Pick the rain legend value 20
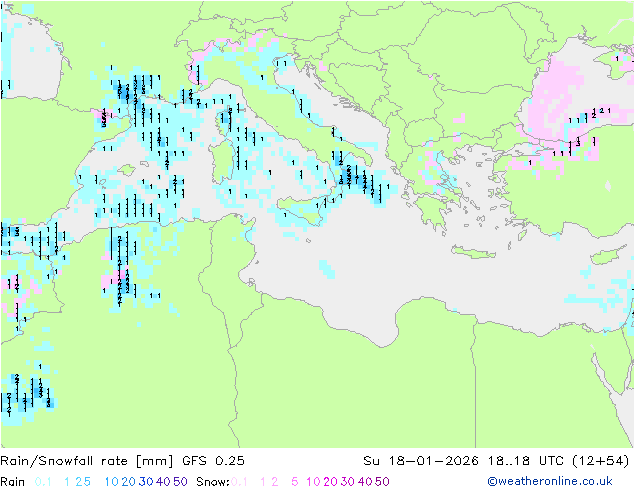This screenshot has width=634, height=490. pos(129,482)
